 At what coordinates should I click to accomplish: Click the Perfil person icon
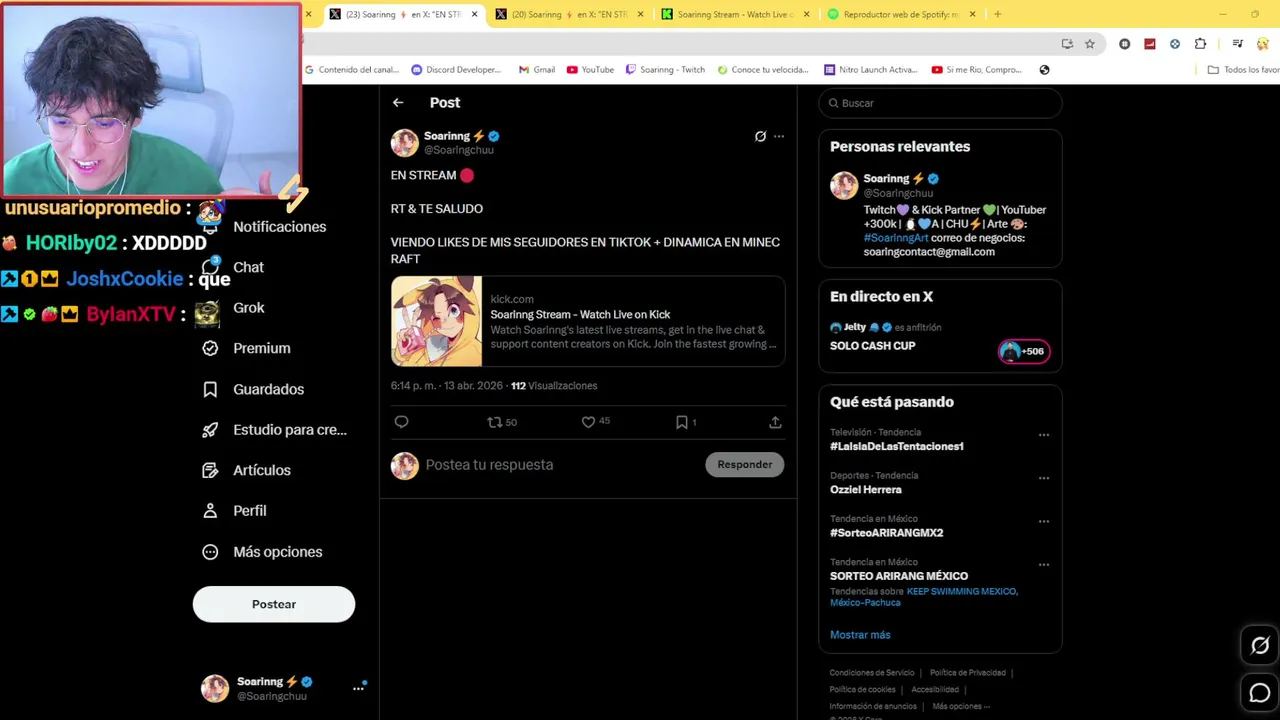point(210,511)
